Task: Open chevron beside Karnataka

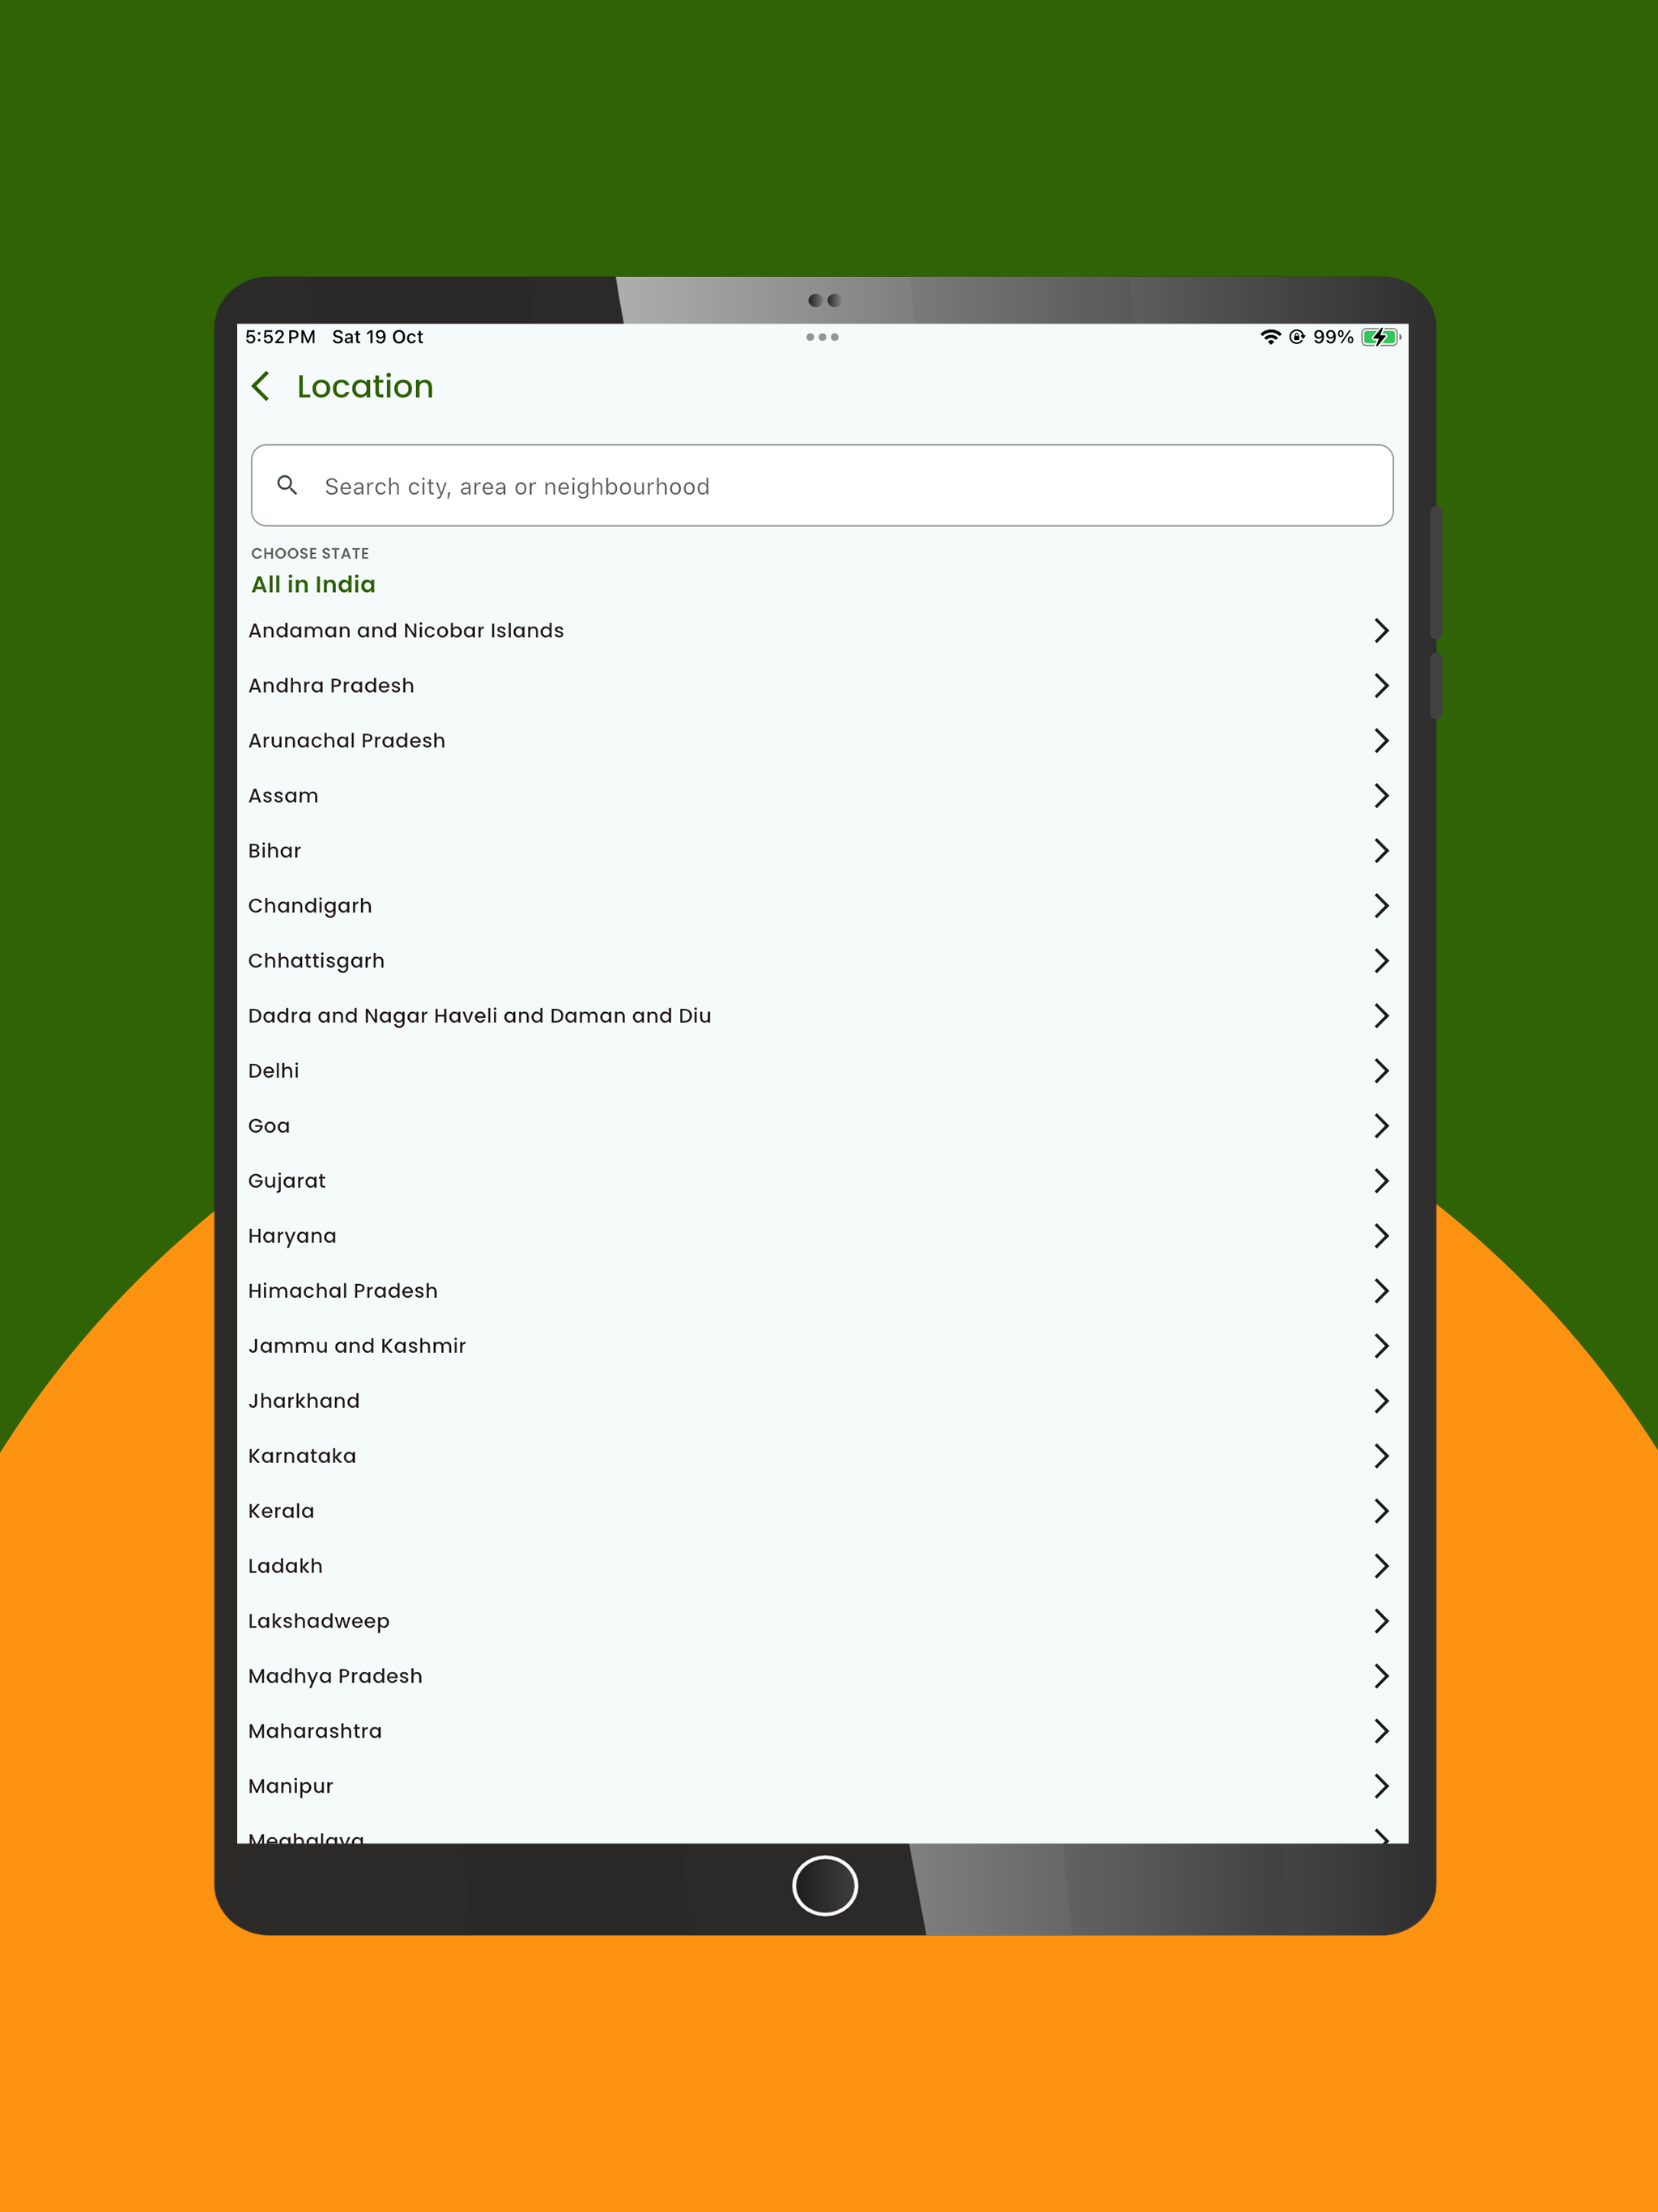Action: [1381, 1455]
